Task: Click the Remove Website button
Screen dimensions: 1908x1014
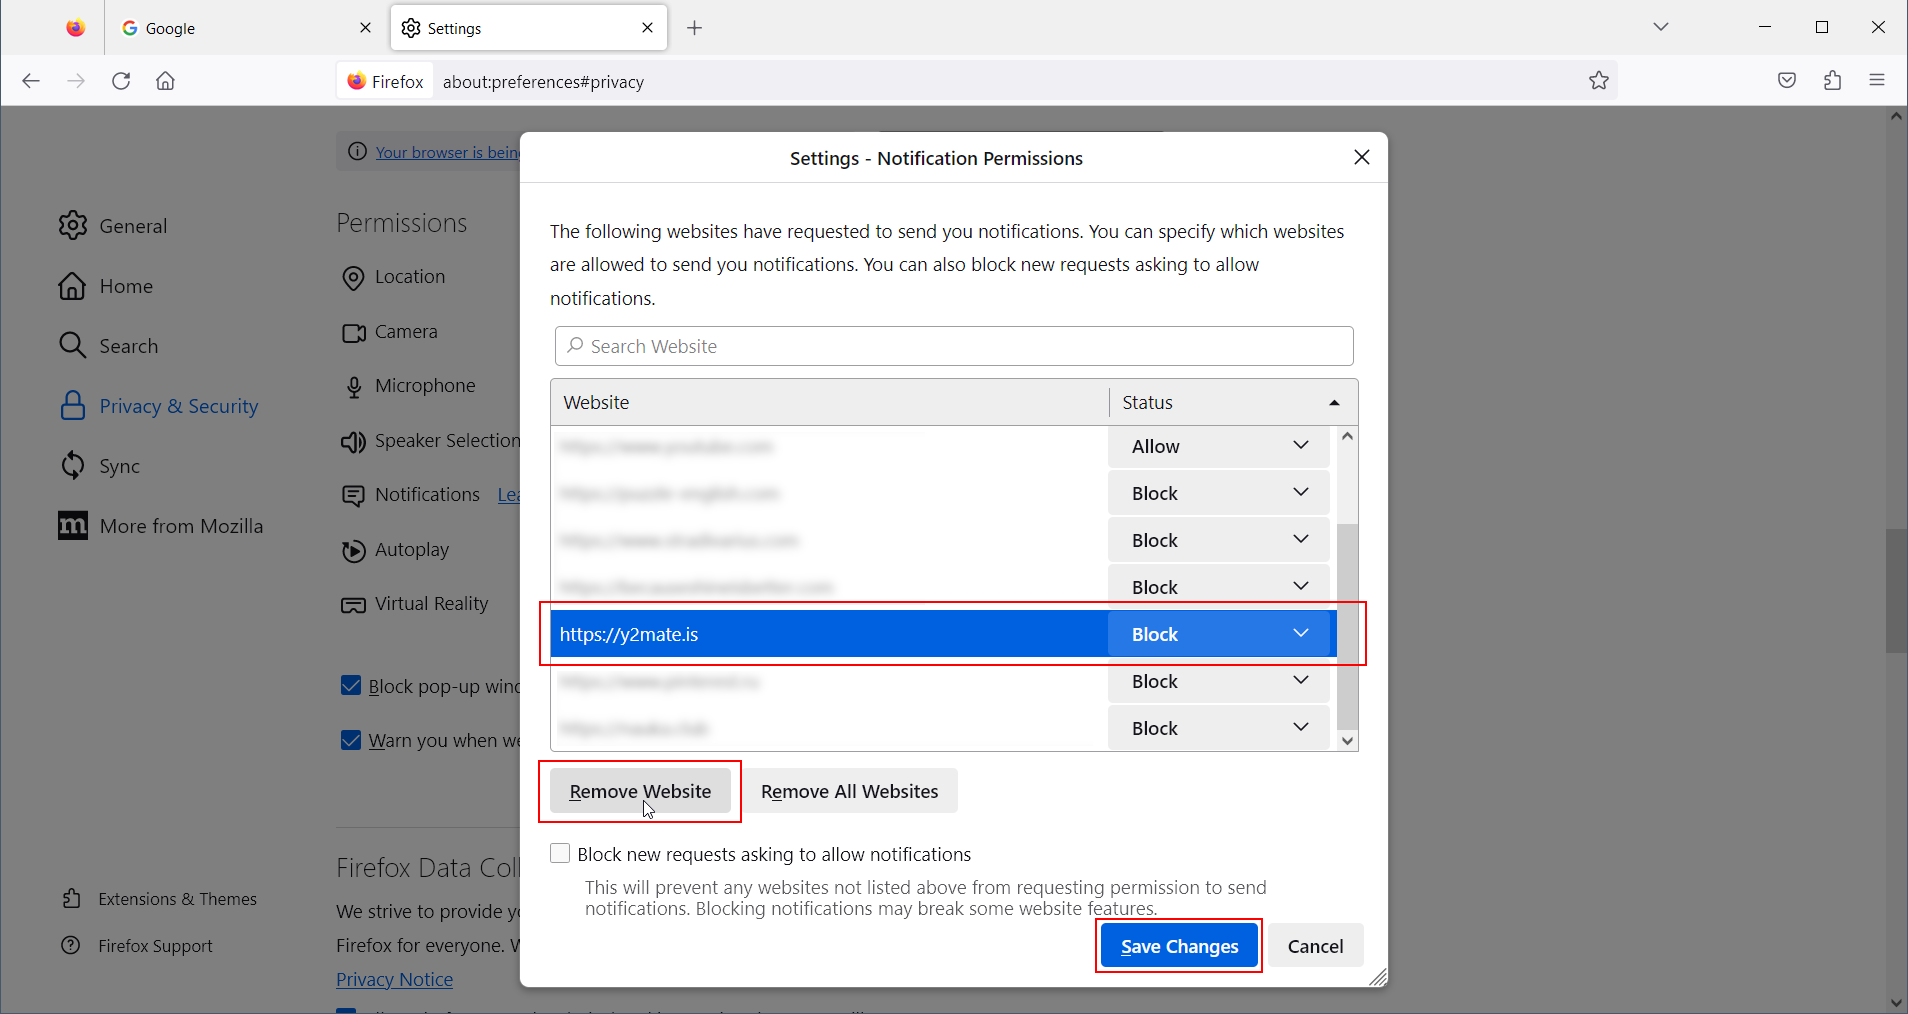Action: click(x=639, y=790)
